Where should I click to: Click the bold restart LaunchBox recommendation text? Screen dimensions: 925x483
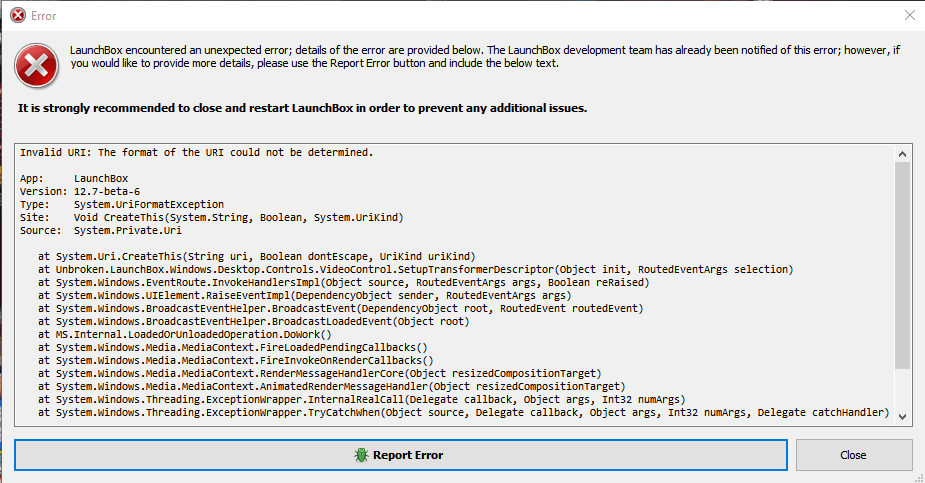point(302,108)
